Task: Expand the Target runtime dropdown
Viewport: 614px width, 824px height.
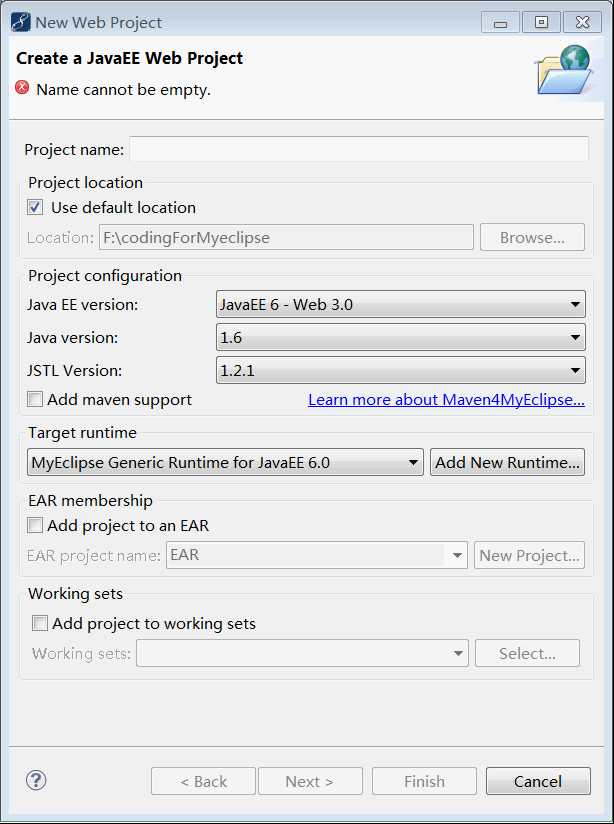Action: [225, 462]
